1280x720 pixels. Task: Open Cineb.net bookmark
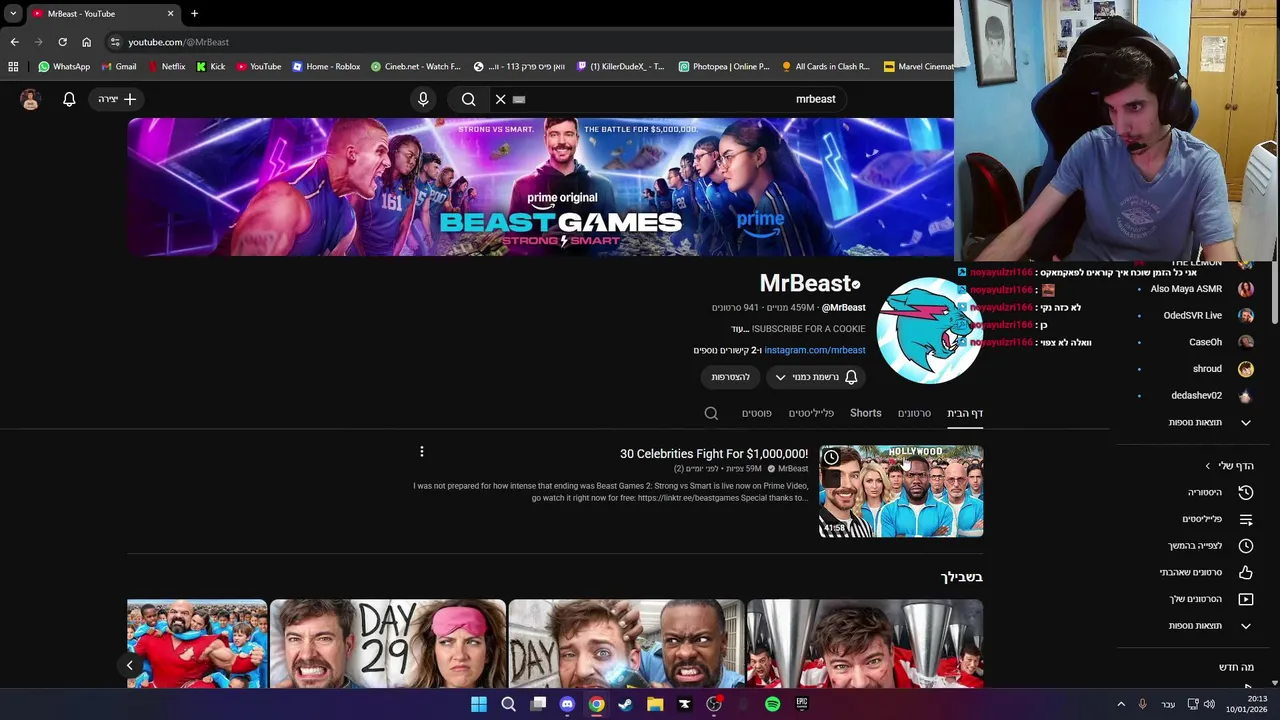(416, 67)
